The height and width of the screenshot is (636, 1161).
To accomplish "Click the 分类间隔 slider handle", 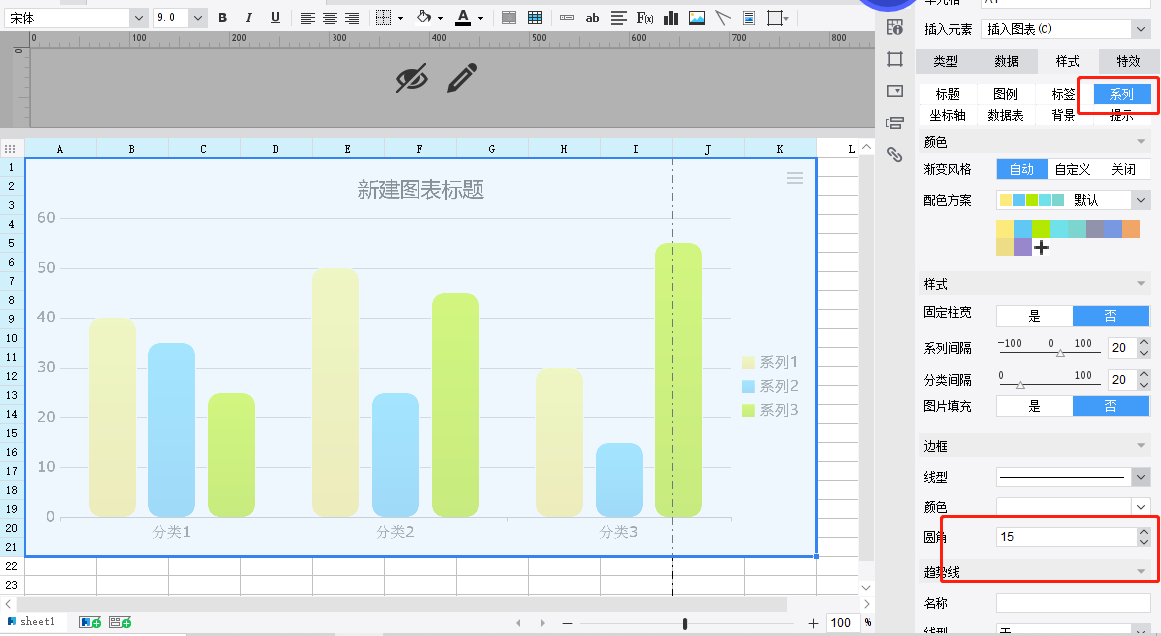I will pyautogui.click(x=1020, y=385).
